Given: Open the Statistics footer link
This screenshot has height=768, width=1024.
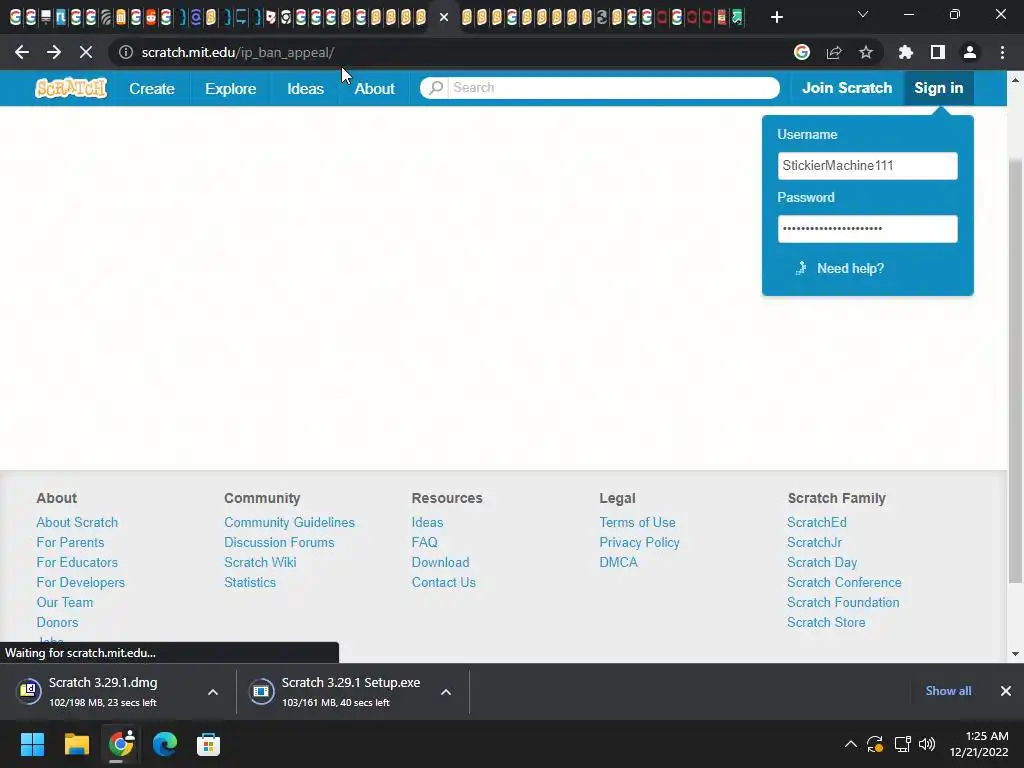Looking at the screenshot, I should (x=249, y=583).
